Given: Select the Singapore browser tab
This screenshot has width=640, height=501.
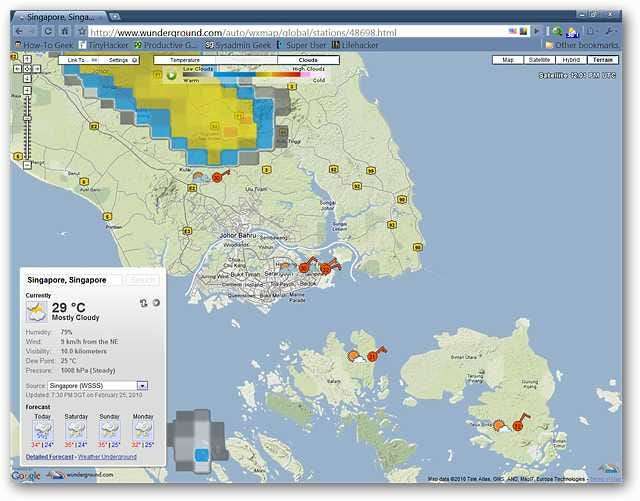Looking at the screenshot, I should [x=60, y=15].
